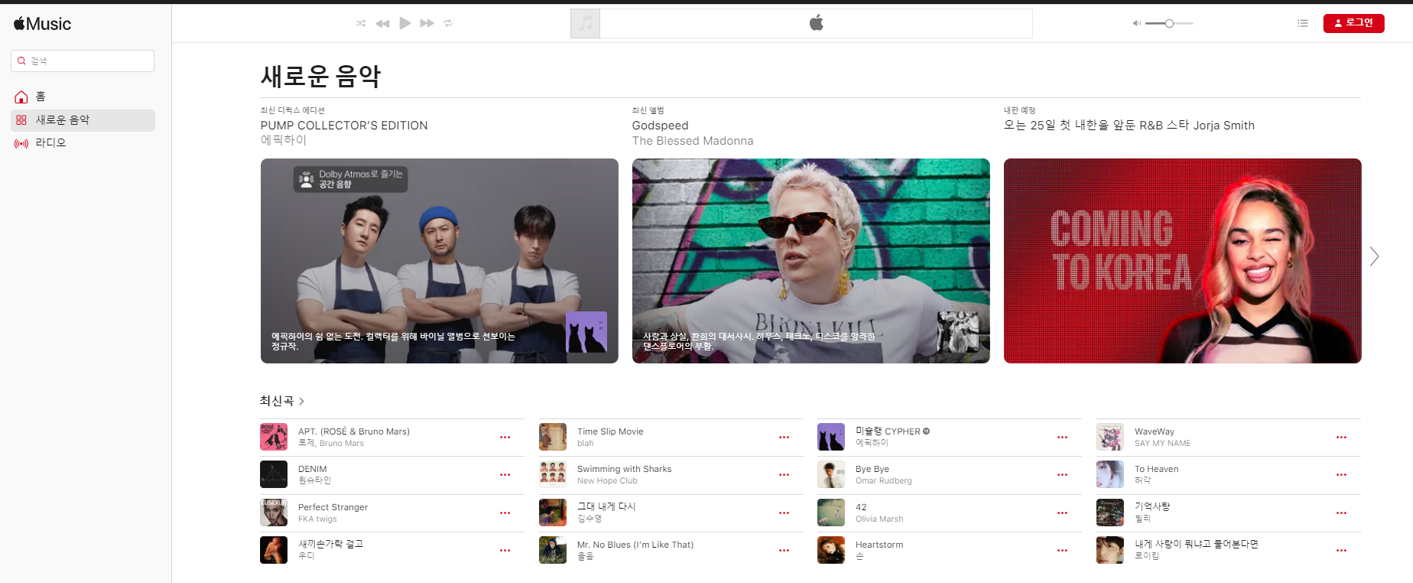
Task: Adjust the volume slider
Action: [x=1169, y=23]
